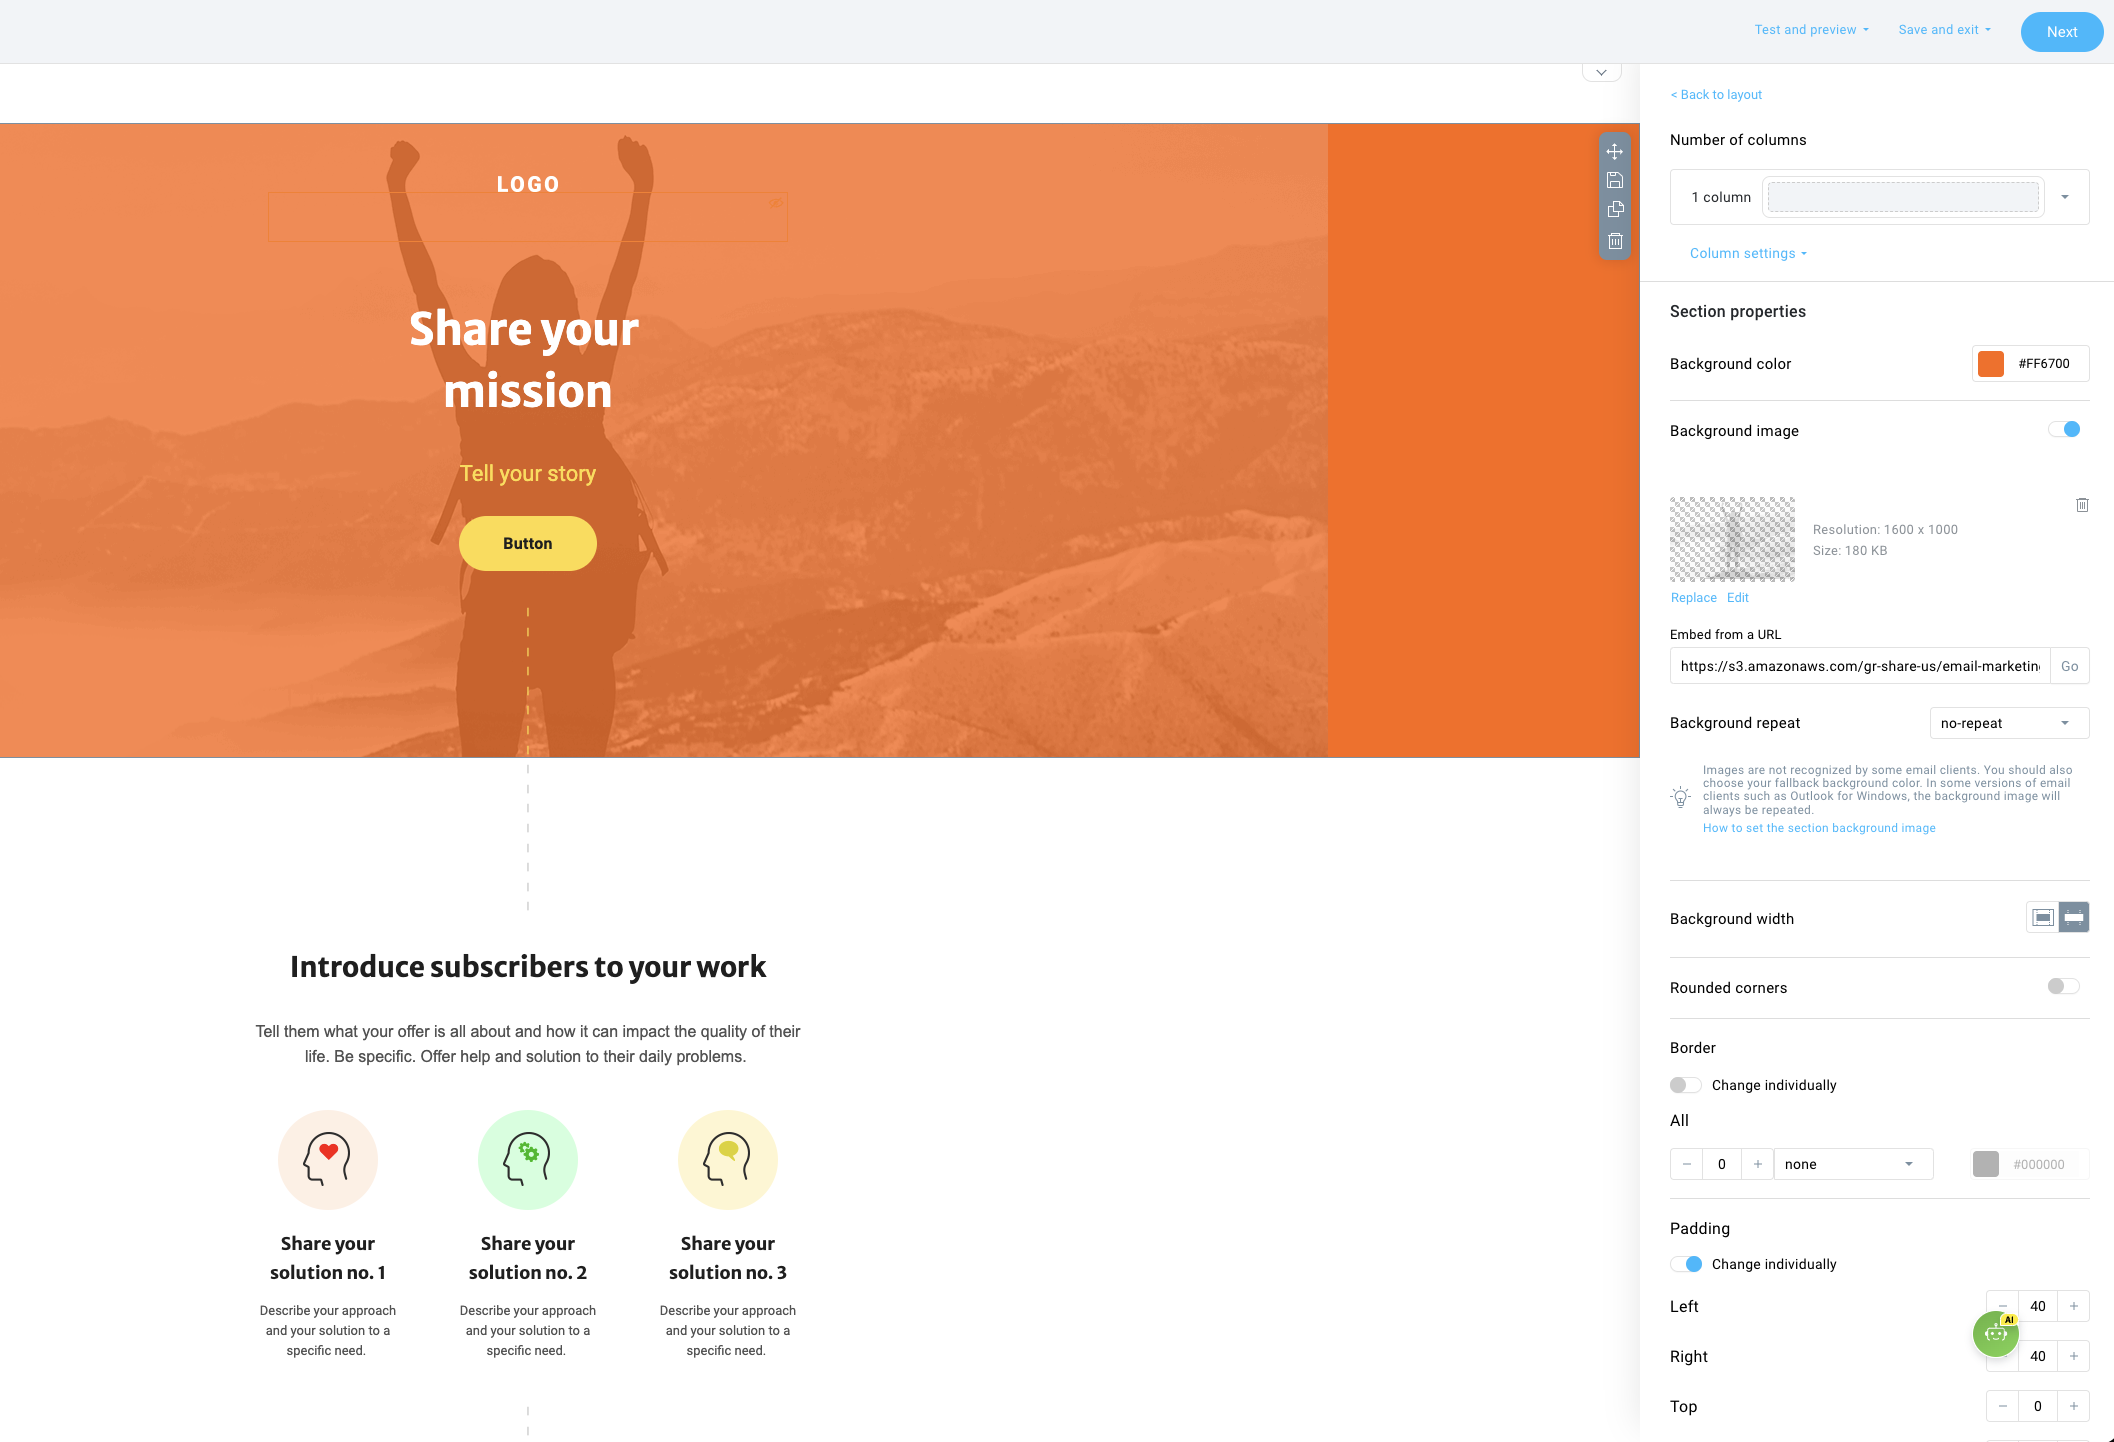
Task: Enable Rounded corners
Action: [x=2061, y=986]
